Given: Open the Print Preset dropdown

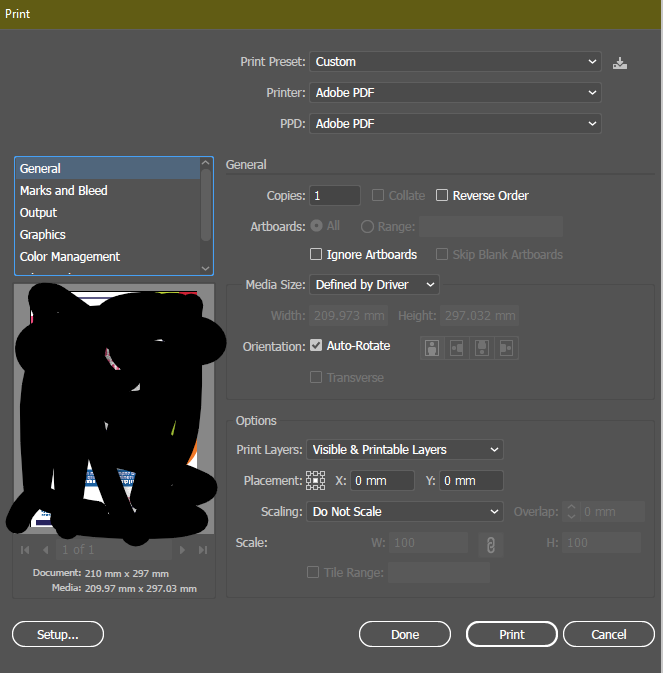Looking at the screenshot, I should click(x=455, y=62).
